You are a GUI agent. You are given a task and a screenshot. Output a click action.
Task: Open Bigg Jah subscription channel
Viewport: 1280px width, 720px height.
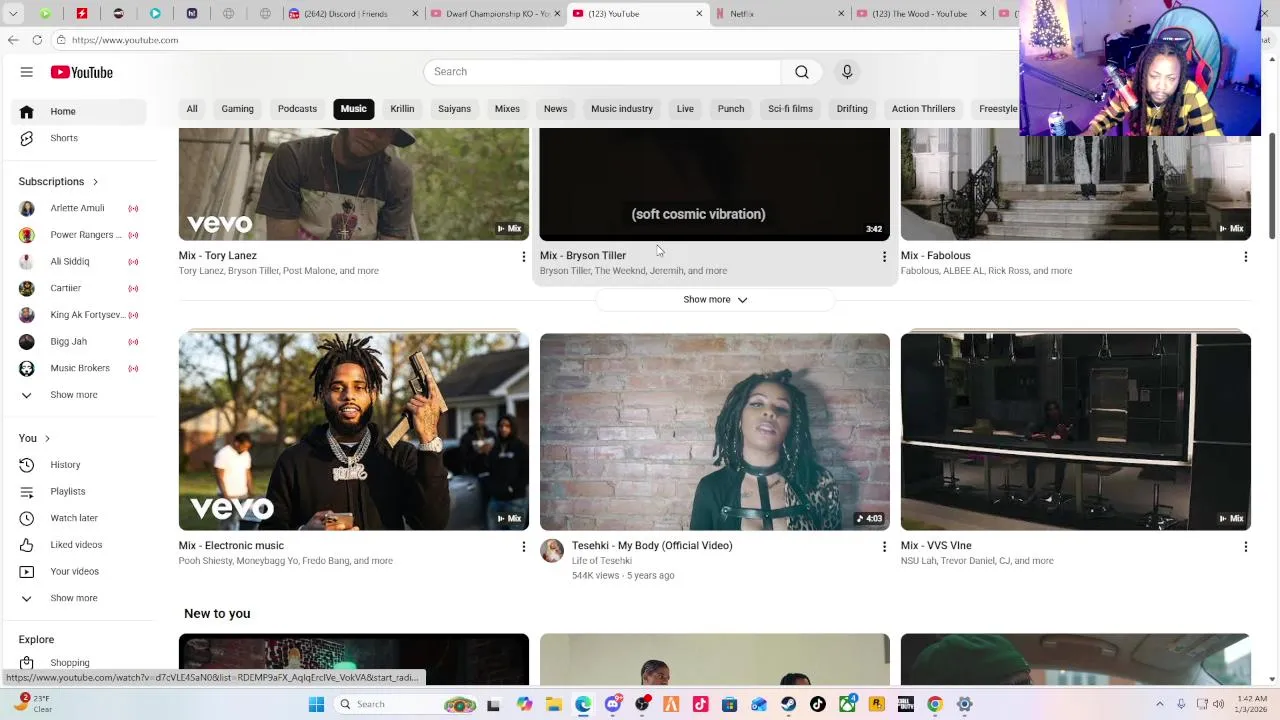click(x=80, y=342)
